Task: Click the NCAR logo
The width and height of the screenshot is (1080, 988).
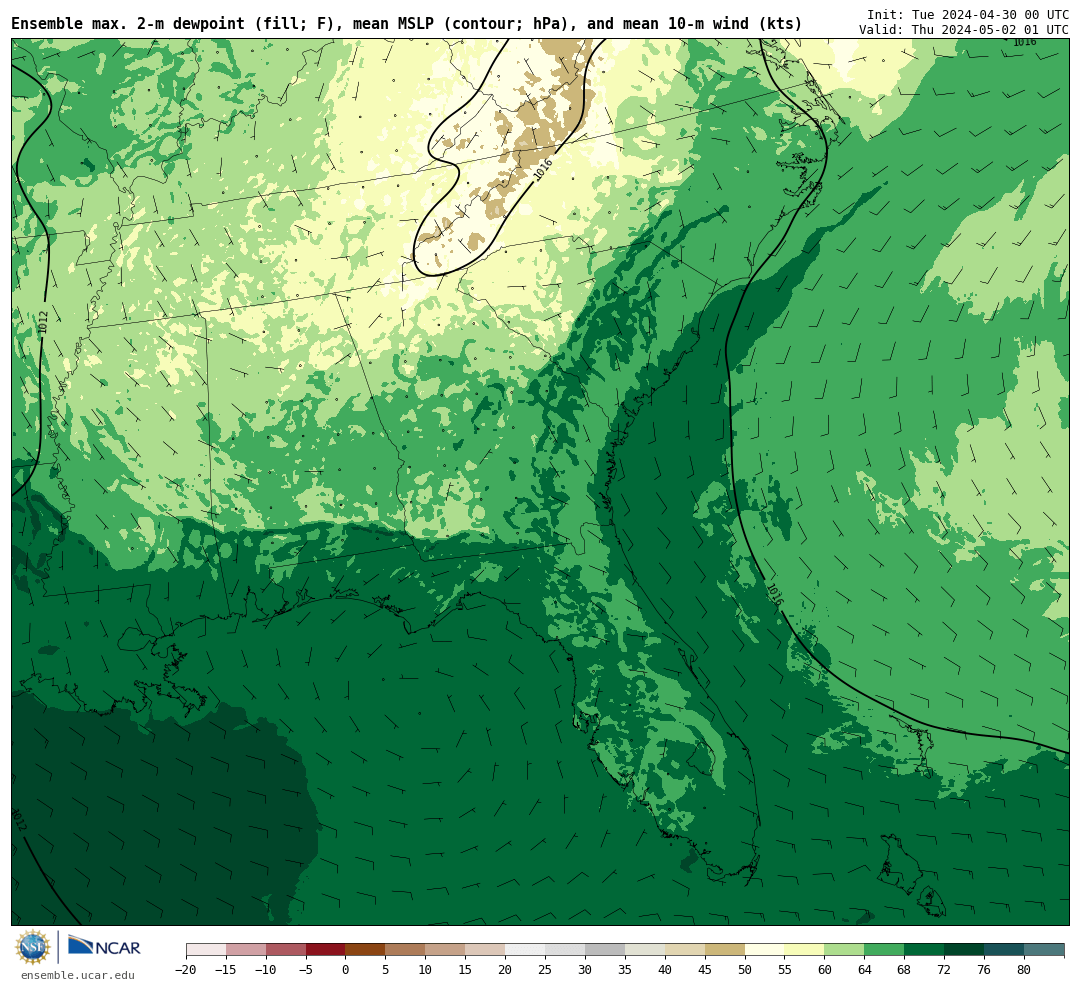Action: 104,947
